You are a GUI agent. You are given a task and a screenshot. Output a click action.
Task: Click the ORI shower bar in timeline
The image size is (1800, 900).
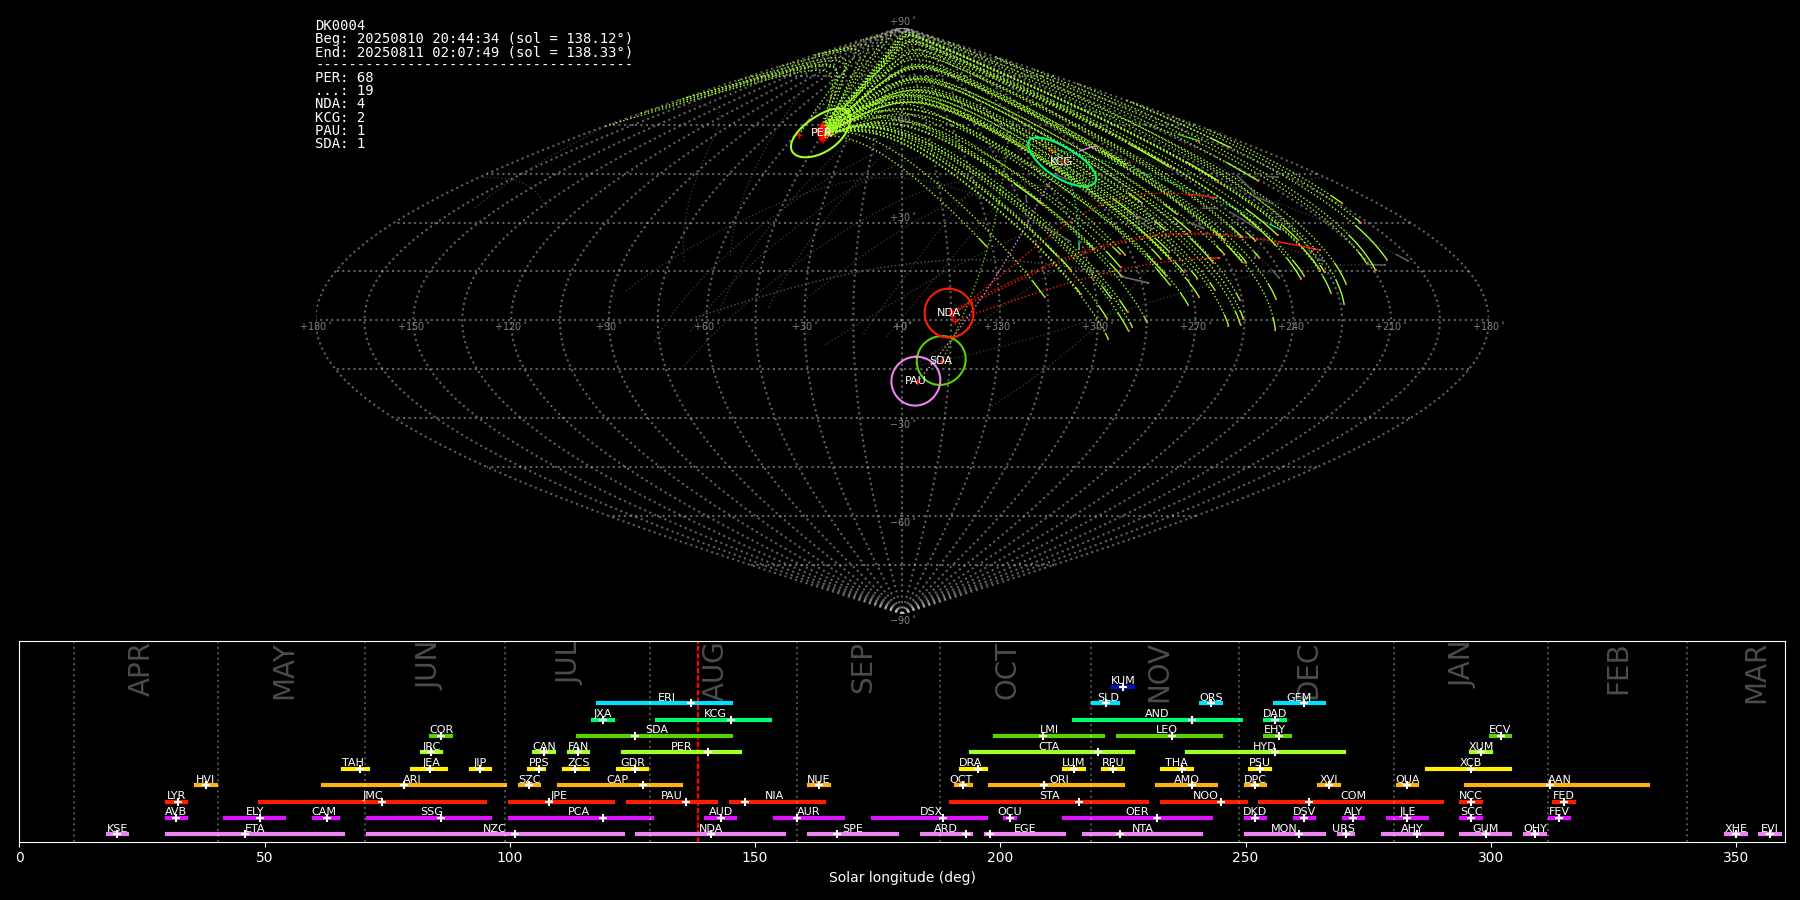pos(1056,785)
